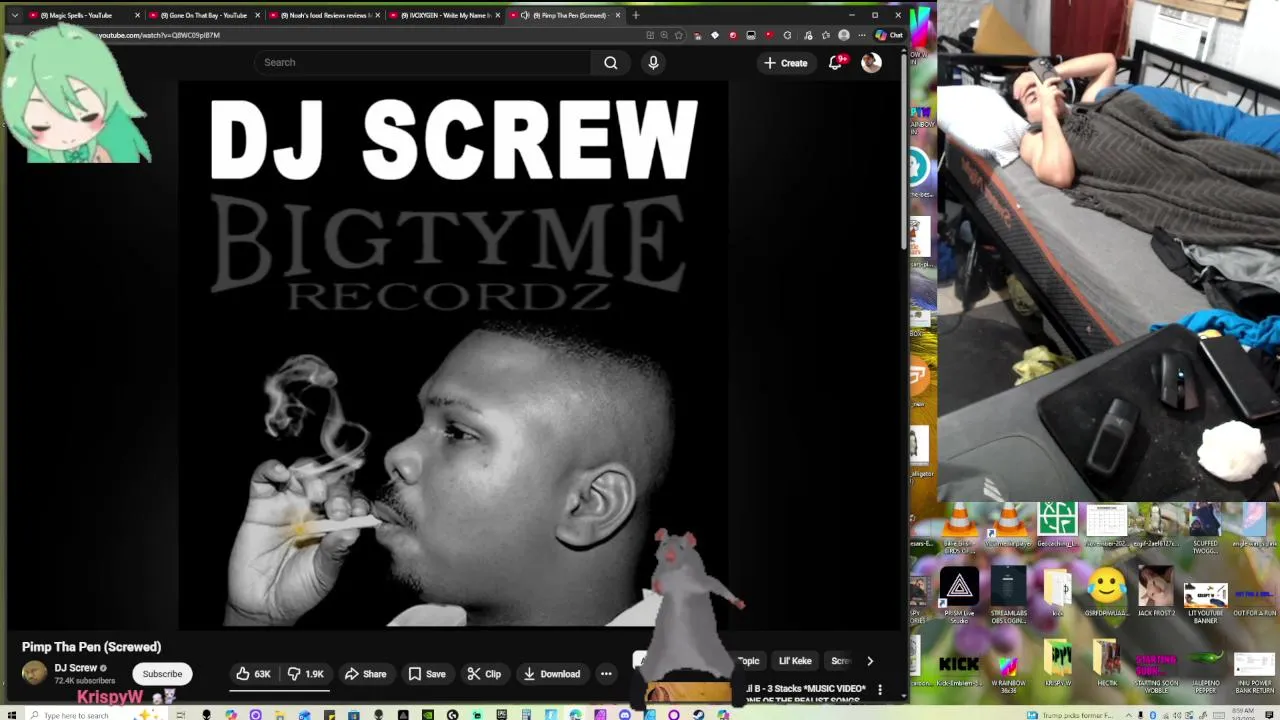This screenshot has width=1280, height=720.
Task: Click the DJ Screw video player image
Action: click(454, 354)
